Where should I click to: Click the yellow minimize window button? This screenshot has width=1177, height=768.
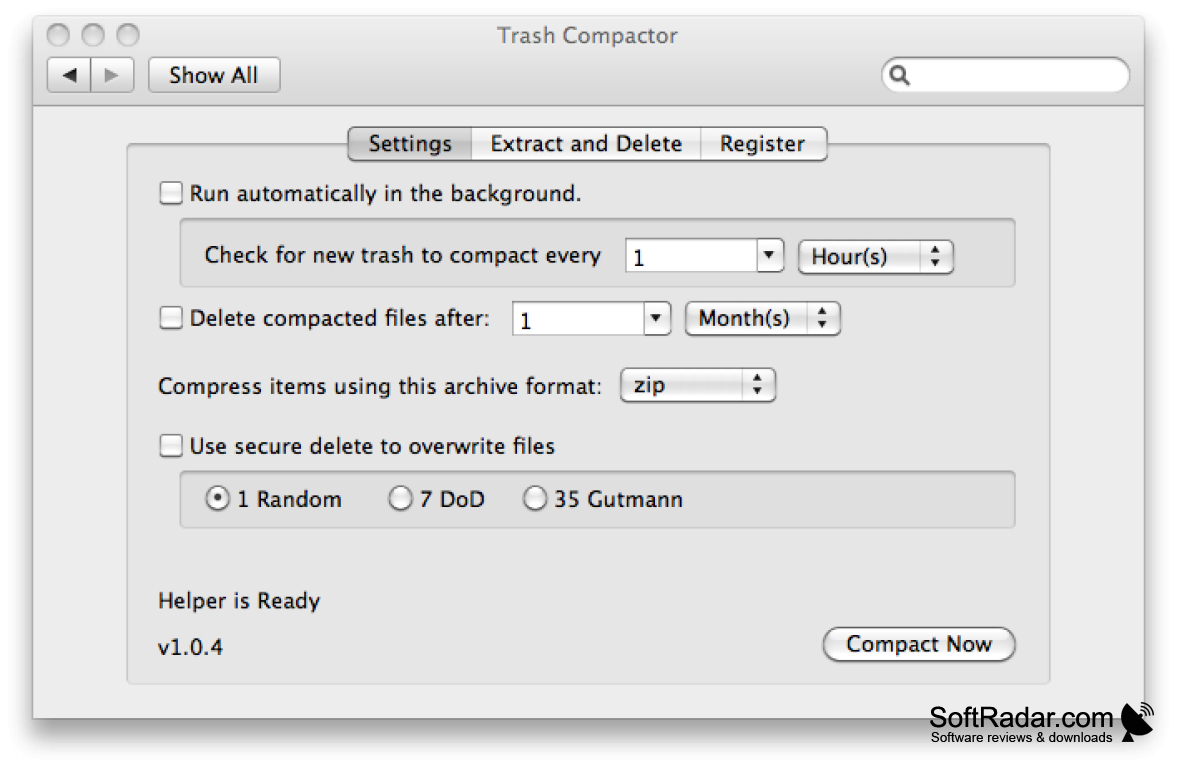[93, 35]
